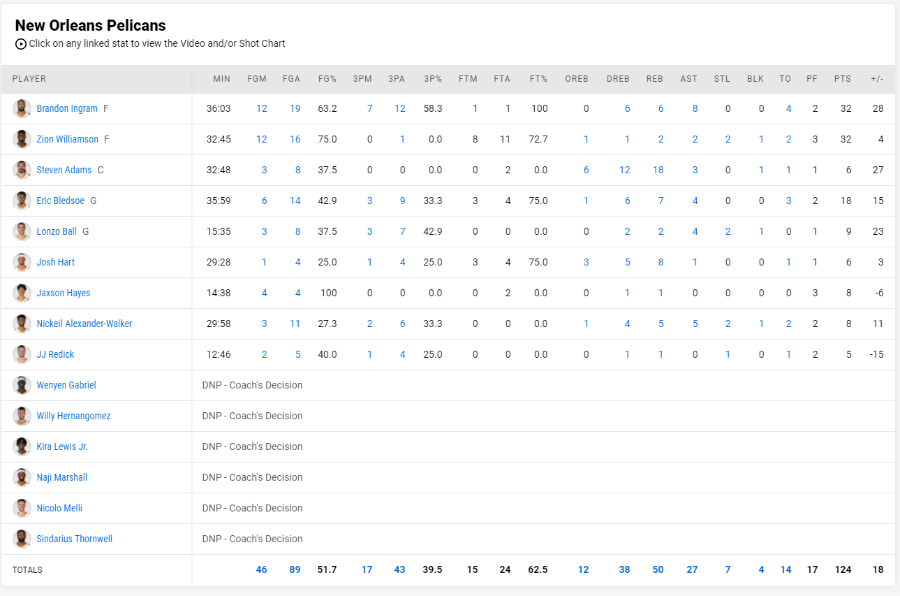
Task: Click Jaxson Hayes' headshot image
Action: click(22, 293)
